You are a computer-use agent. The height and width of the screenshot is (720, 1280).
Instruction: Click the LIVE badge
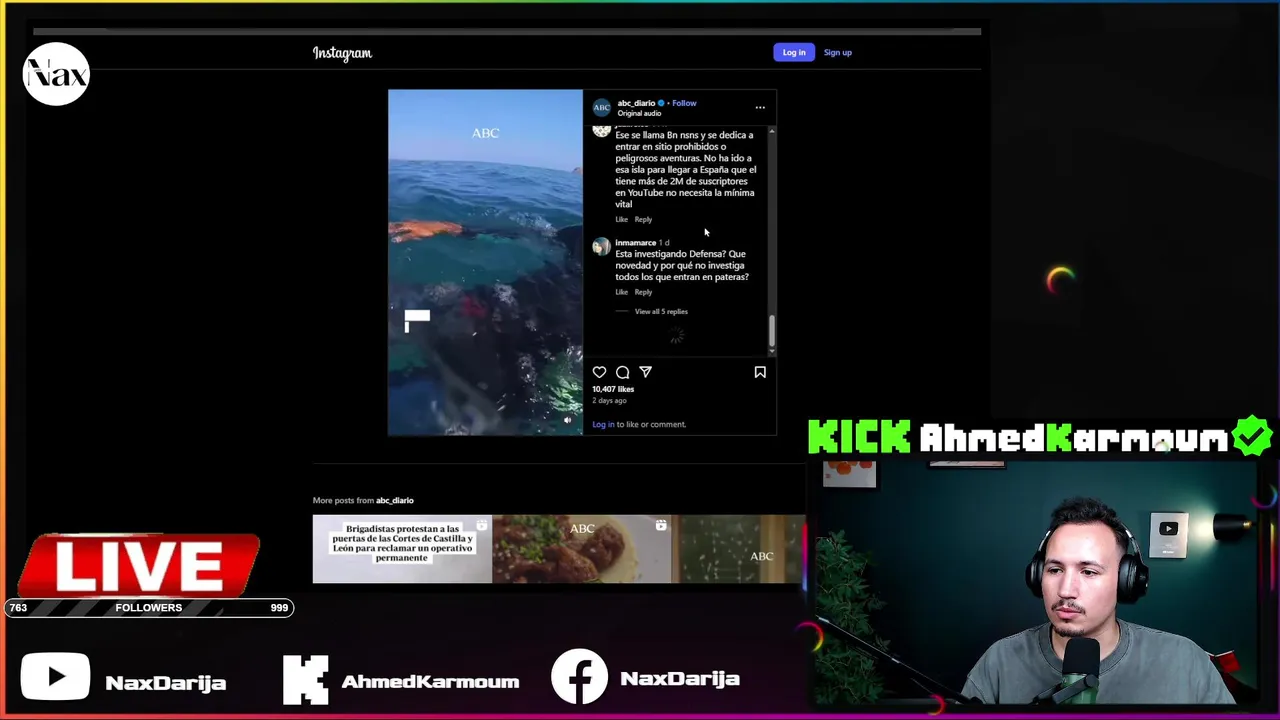[140, 566]
